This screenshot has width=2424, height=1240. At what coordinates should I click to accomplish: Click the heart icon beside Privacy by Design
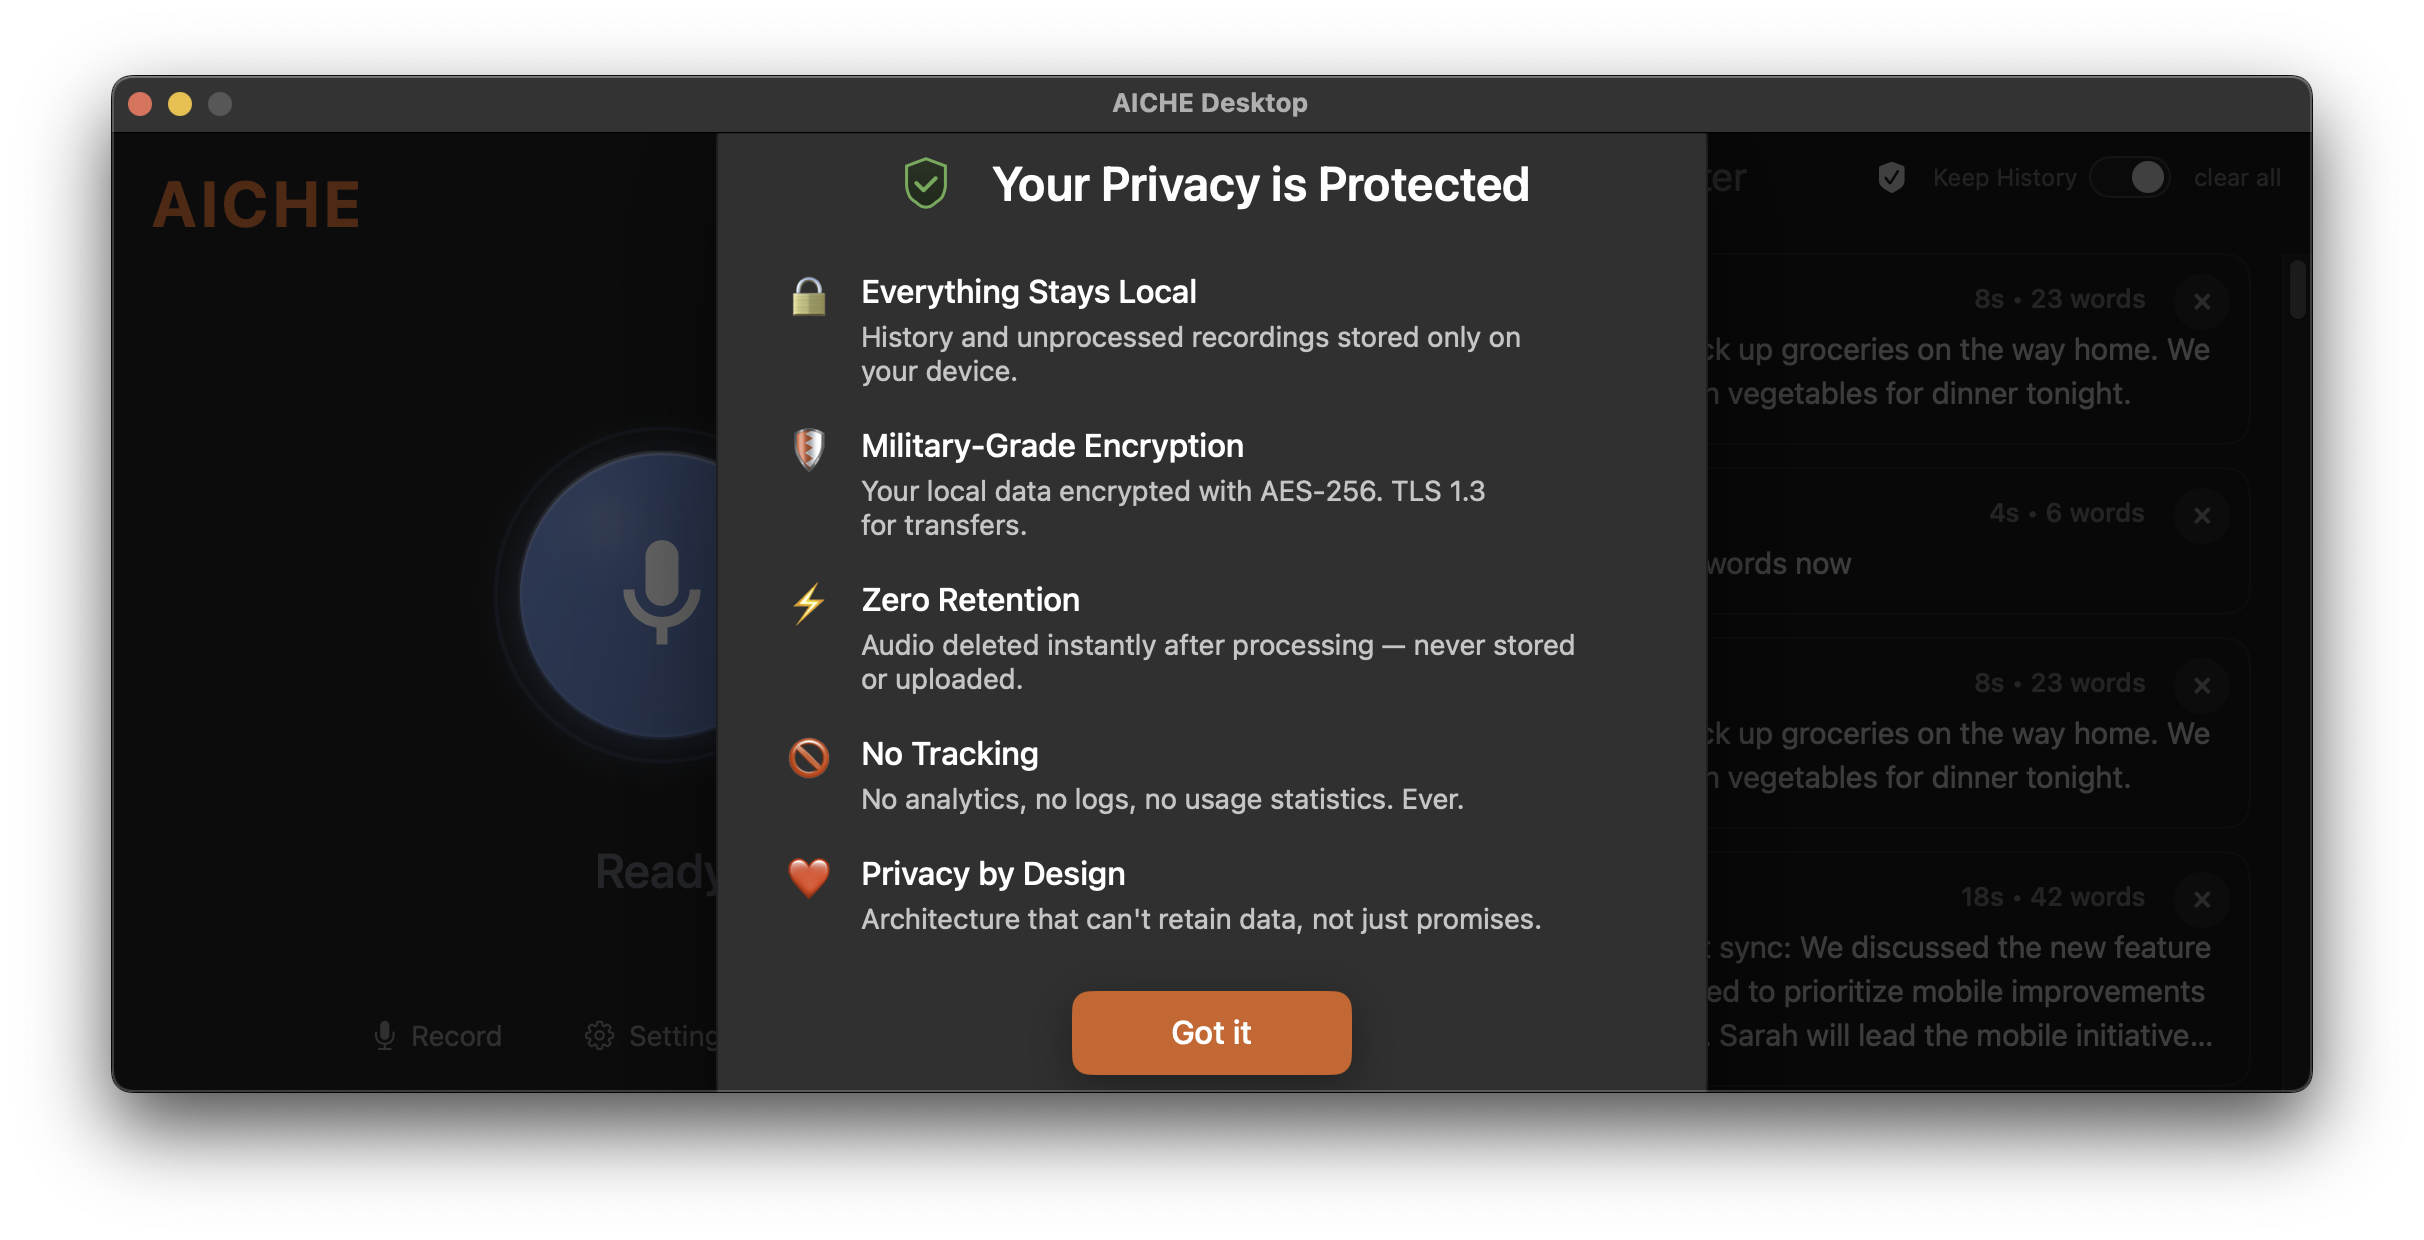click(808, 878)
